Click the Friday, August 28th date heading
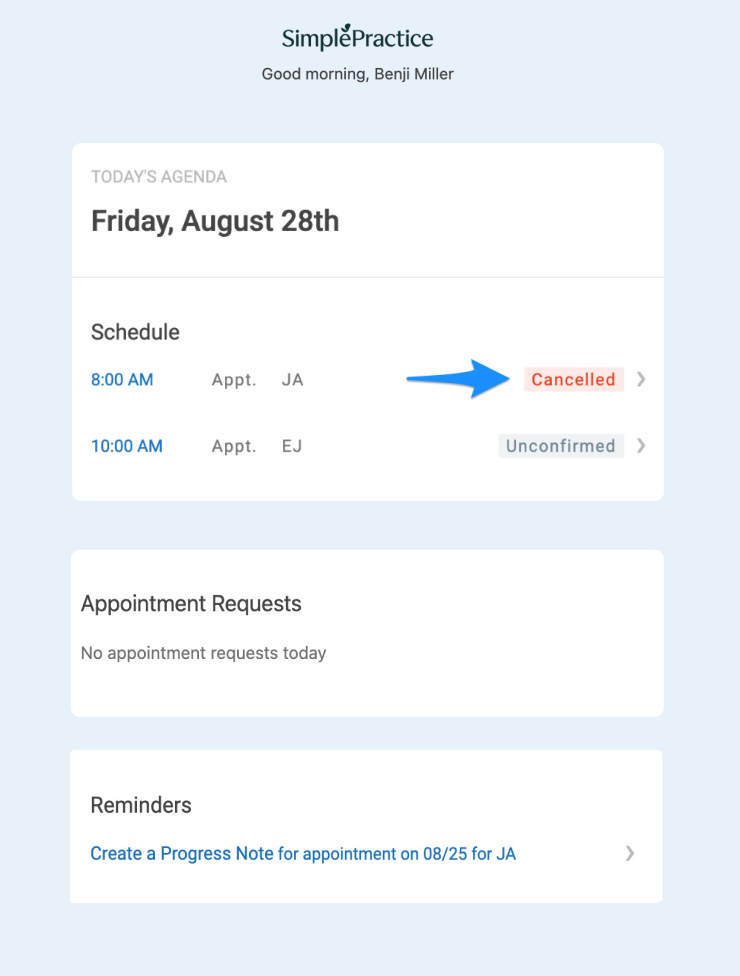Viewport: 740px width, 976px height. click(215, 221)
